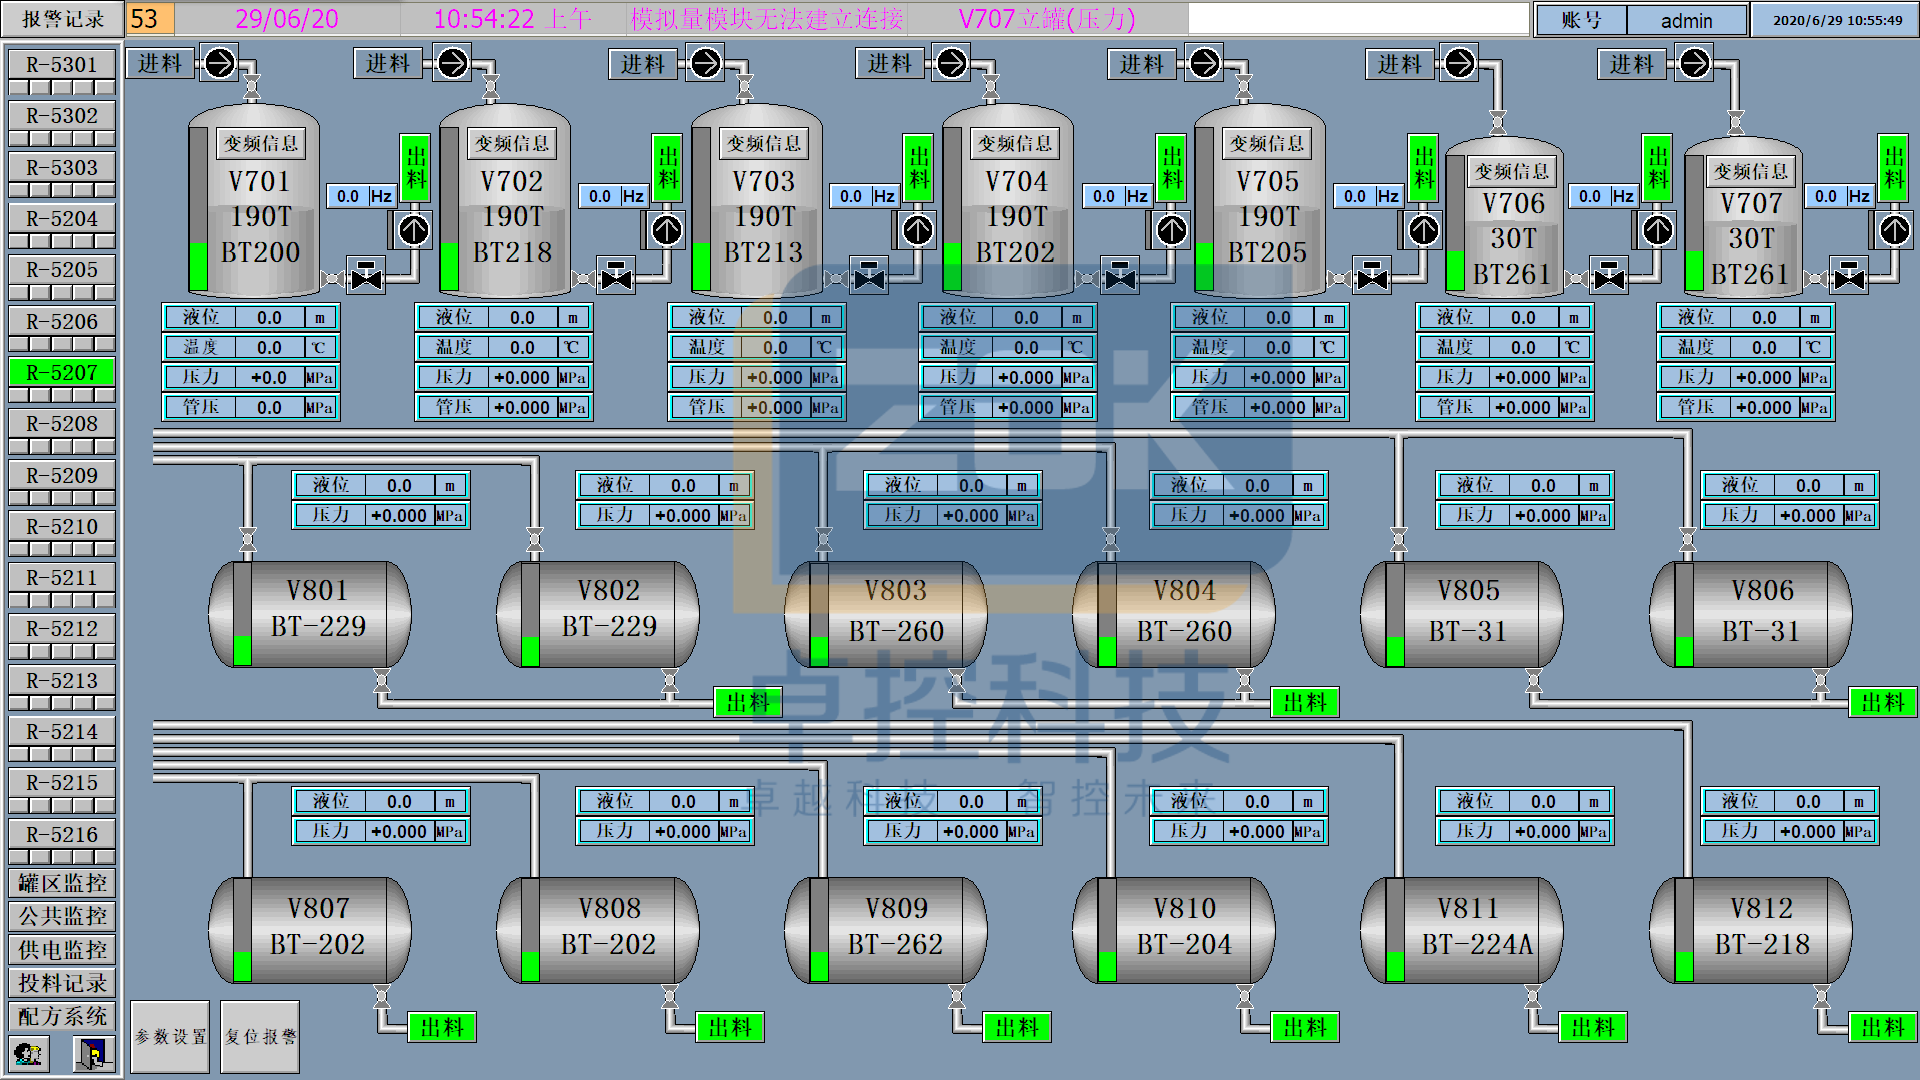Toggle the V703 outlet valve
Screen dimensions: 1920x1080
(x=869, y=275)
